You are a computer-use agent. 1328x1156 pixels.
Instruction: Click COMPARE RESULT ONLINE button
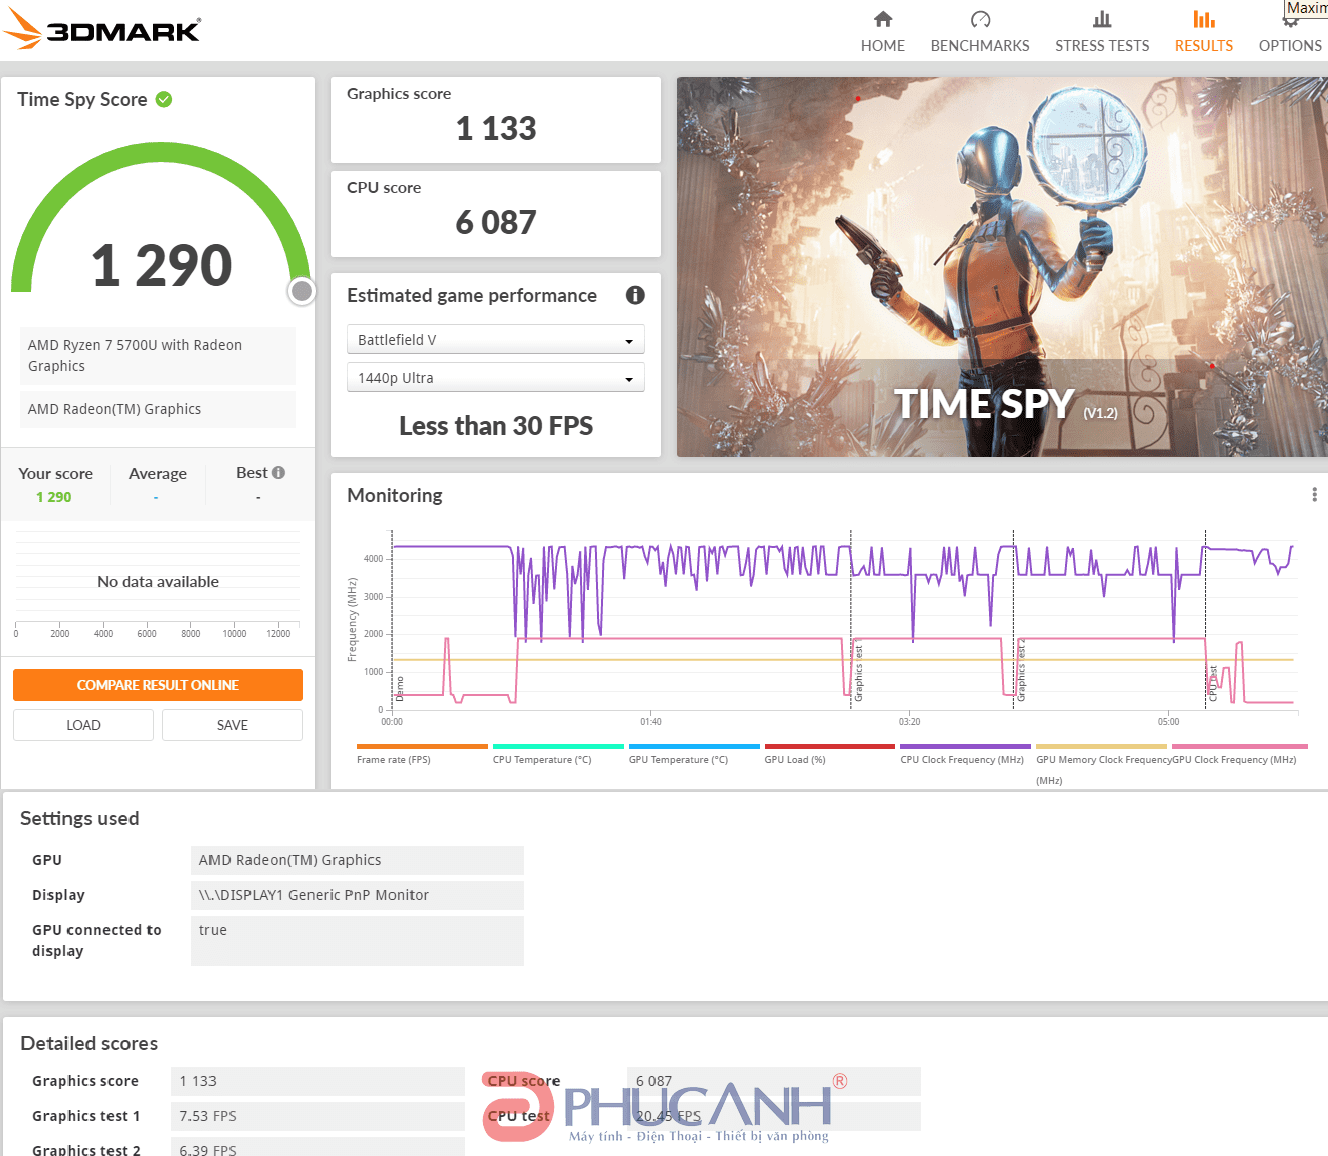click(158, 685)
